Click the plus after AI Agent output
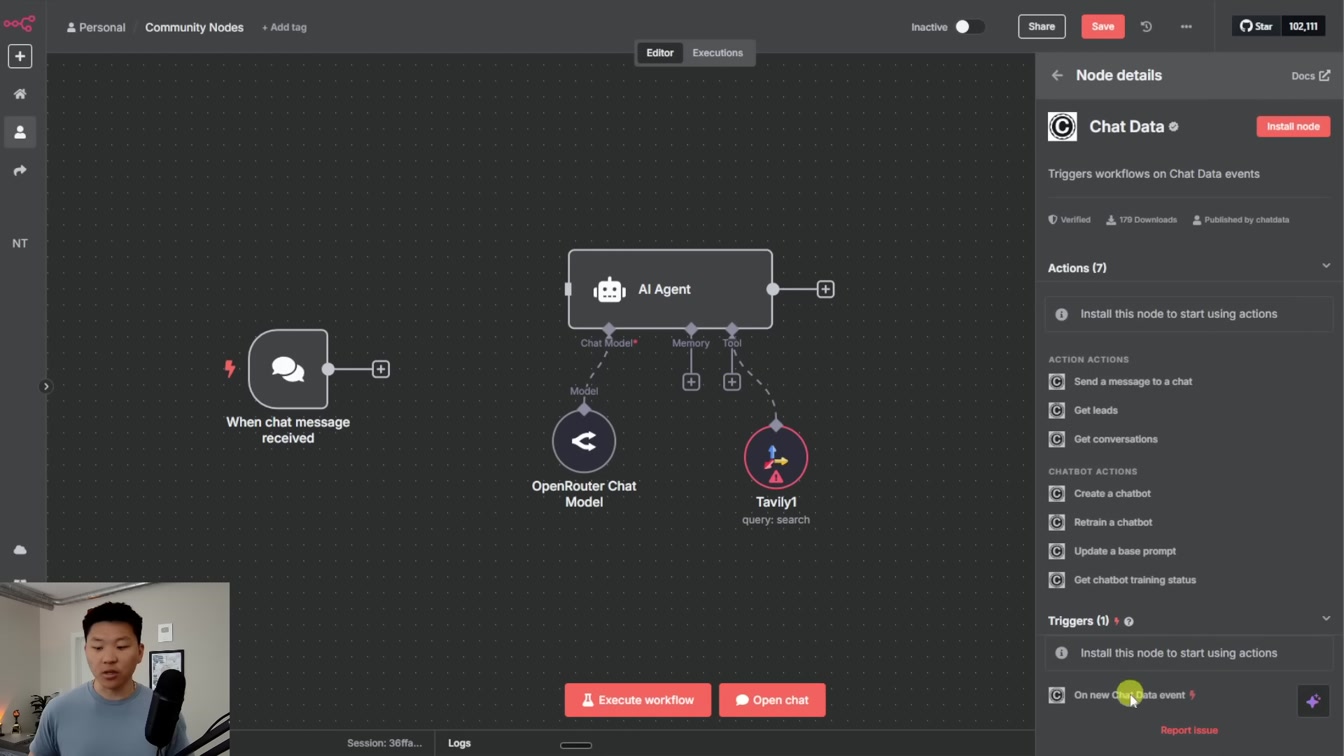1344x756 pixels. 825,289
